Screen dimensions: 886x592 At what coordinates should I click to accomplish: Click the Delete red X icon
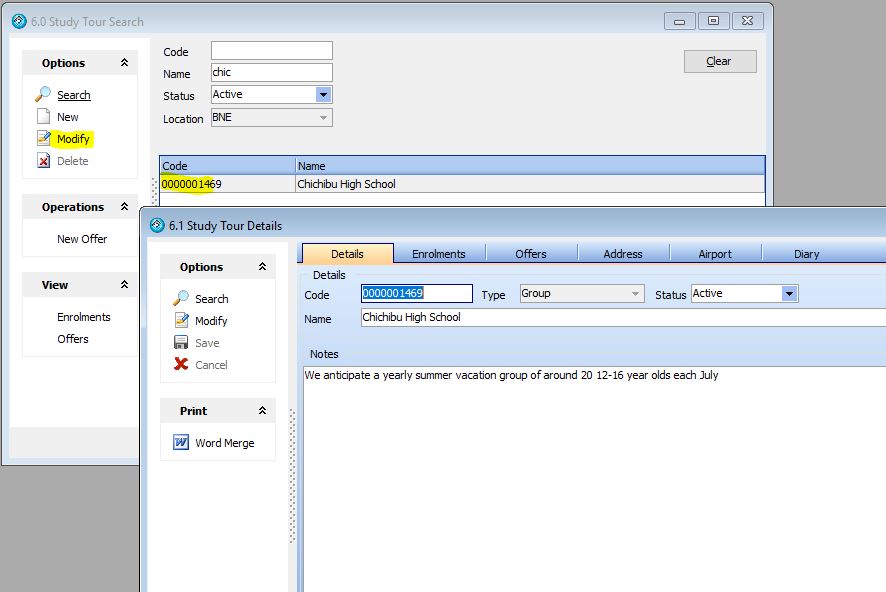(43, 161)
